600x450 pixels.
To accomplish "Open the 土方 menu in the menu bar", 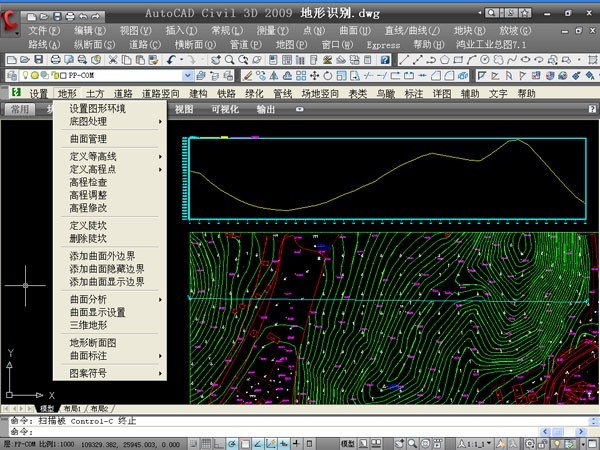I will click(95, 93).
